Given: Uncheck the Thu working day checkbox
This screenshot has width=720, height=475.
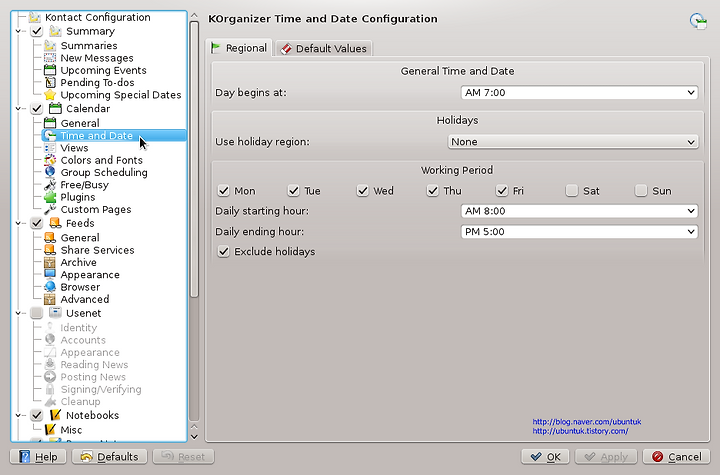Looking at the screenshot, I should click(433, 191).
